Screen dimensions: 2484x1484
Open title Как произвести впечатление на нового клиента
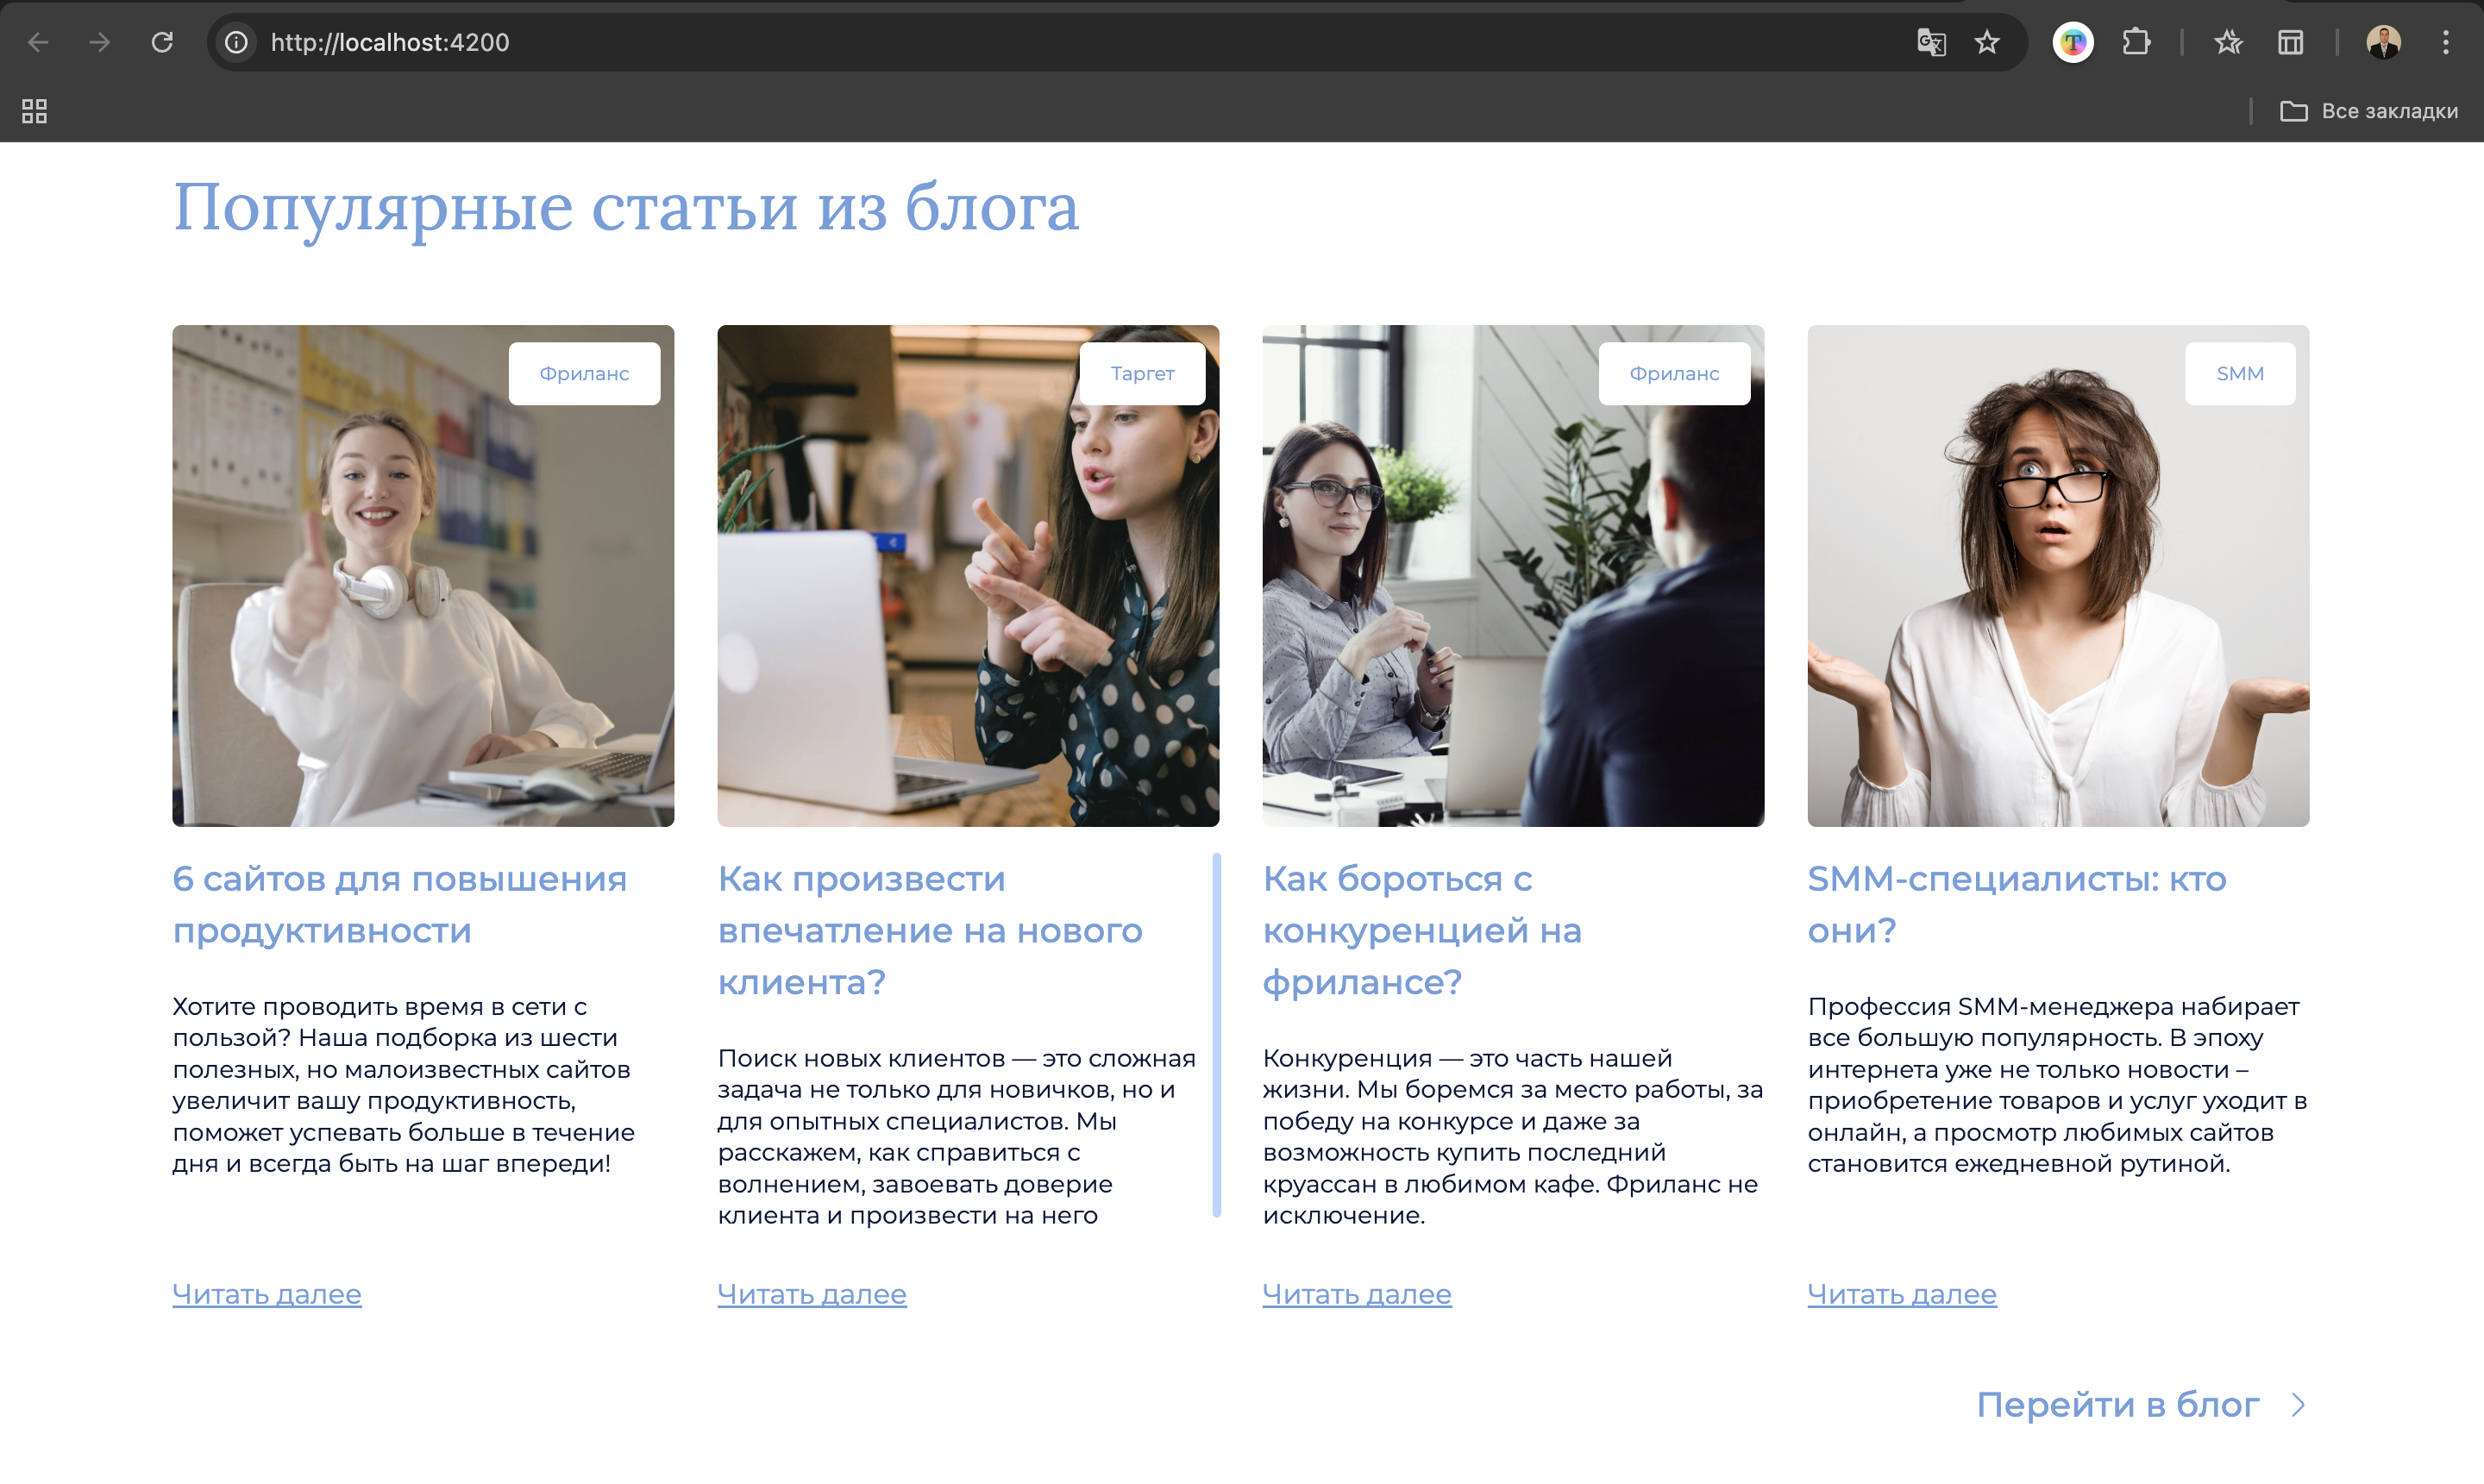[930, 930]
